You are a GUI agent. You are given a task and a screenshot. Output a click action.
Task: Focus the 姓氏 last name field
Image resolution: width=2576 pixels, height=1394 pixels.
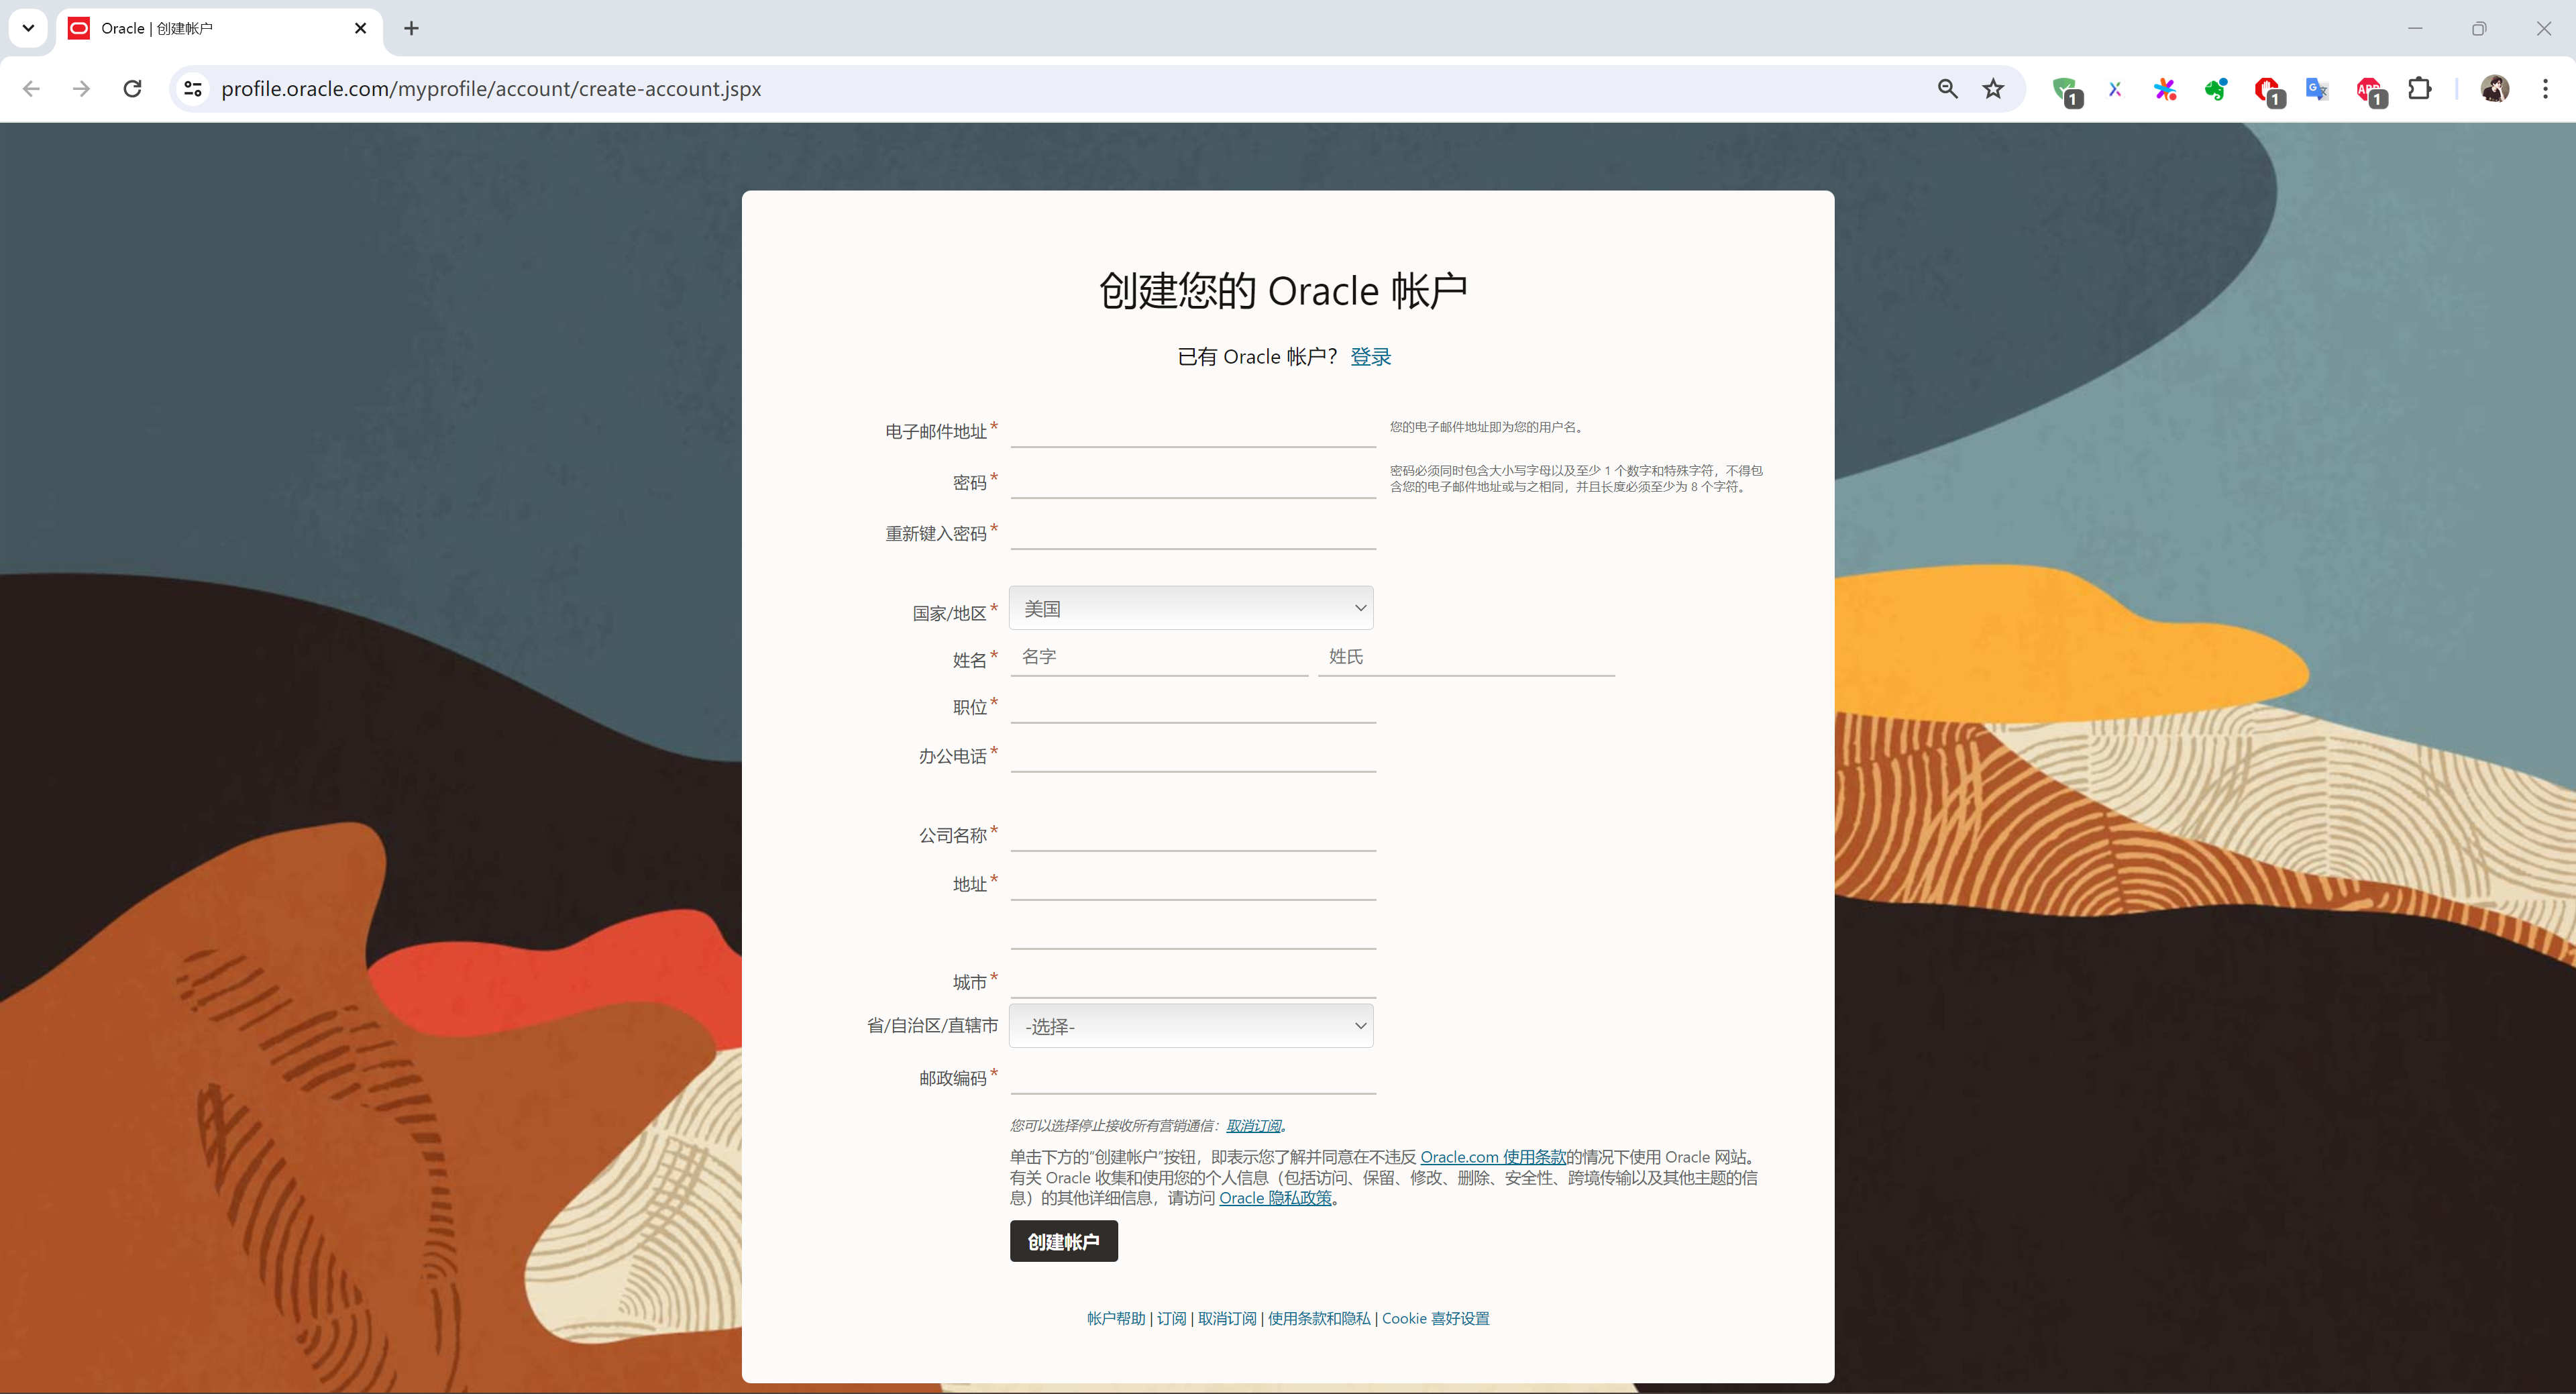coord(1465,657)
